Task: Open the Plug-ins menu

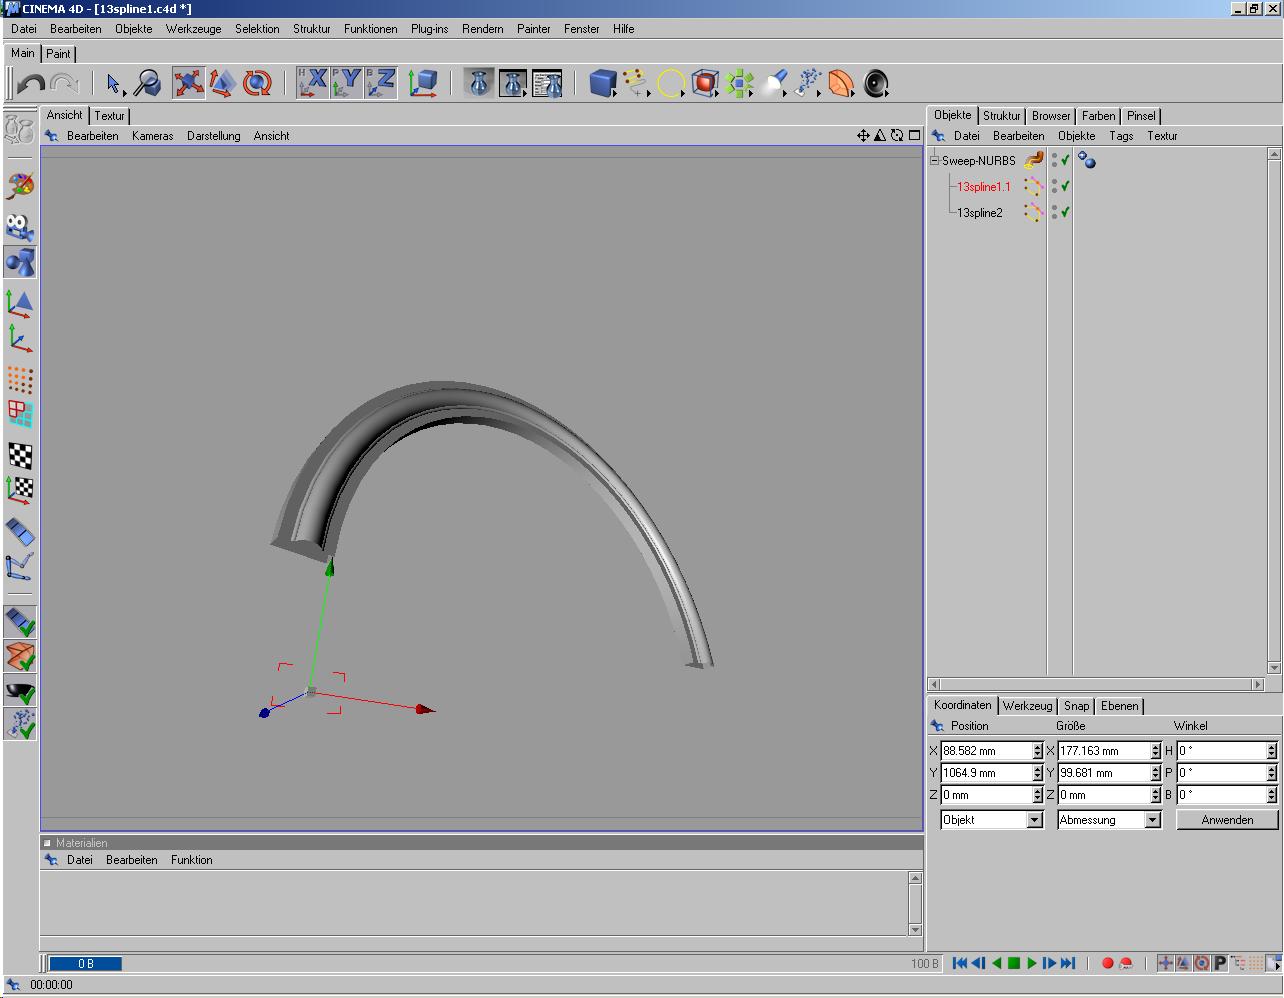Action: click(x=429, y=29)
